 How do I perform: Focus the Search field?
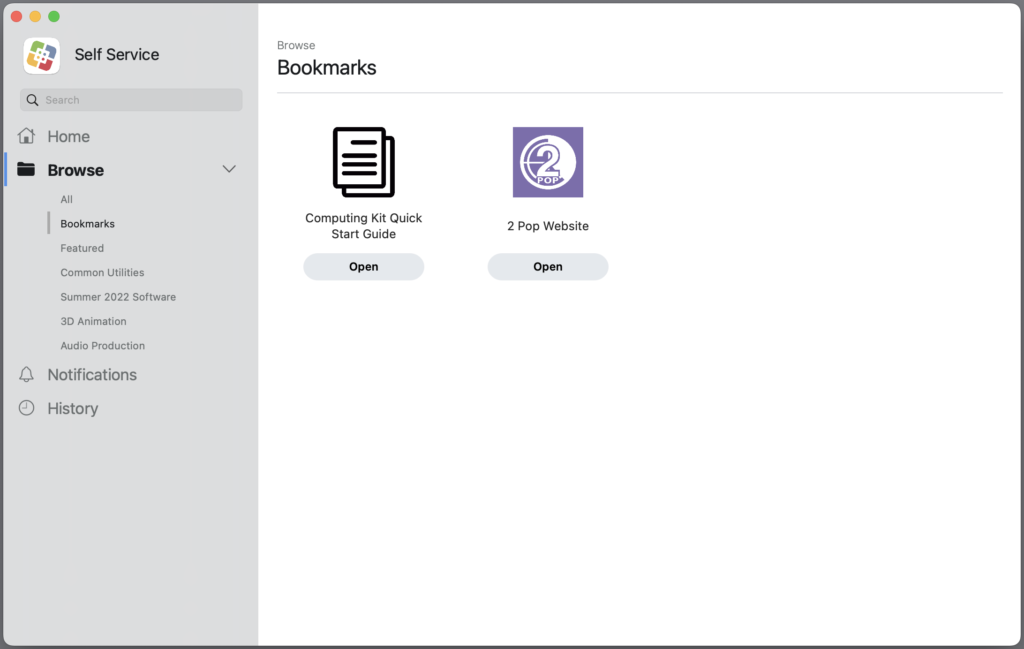pos(131,100)
